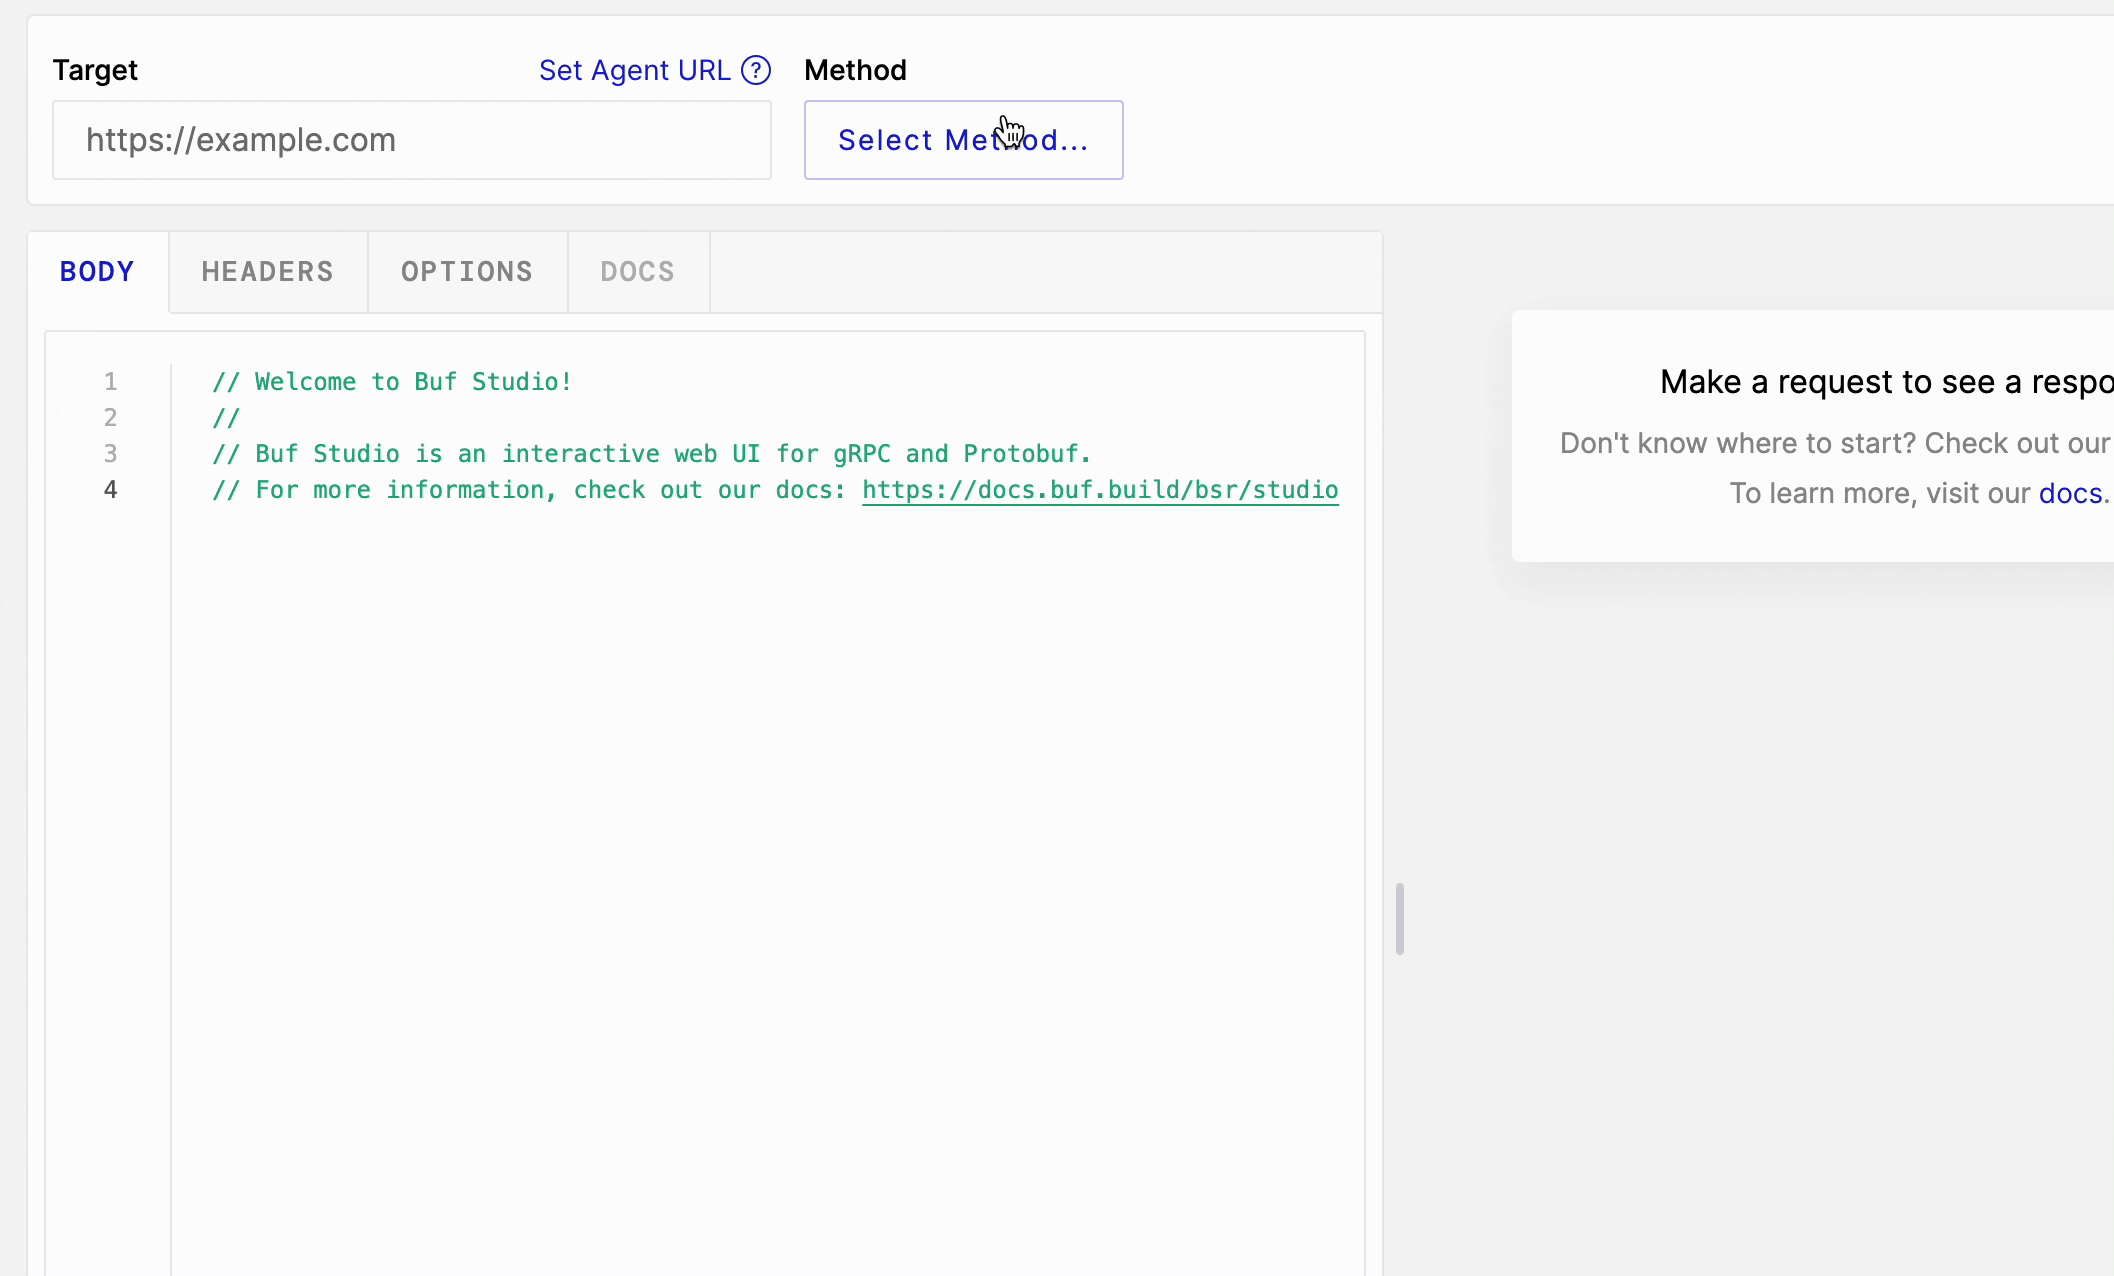
Task: Switch to the HEADERS tab
Action: pos(267,271)
